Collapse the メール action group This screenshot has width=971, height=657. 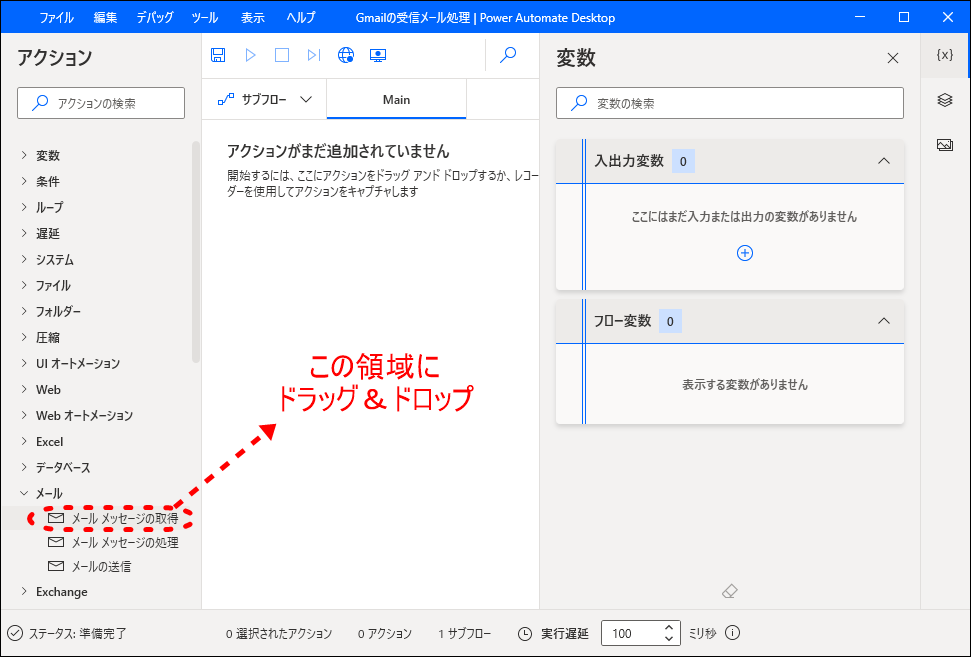[x=24, y=493]
